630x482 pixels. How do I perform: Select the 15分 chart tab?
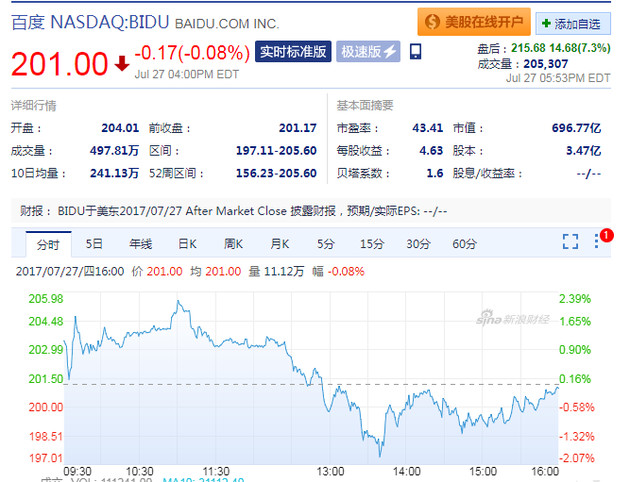[372, 244]
